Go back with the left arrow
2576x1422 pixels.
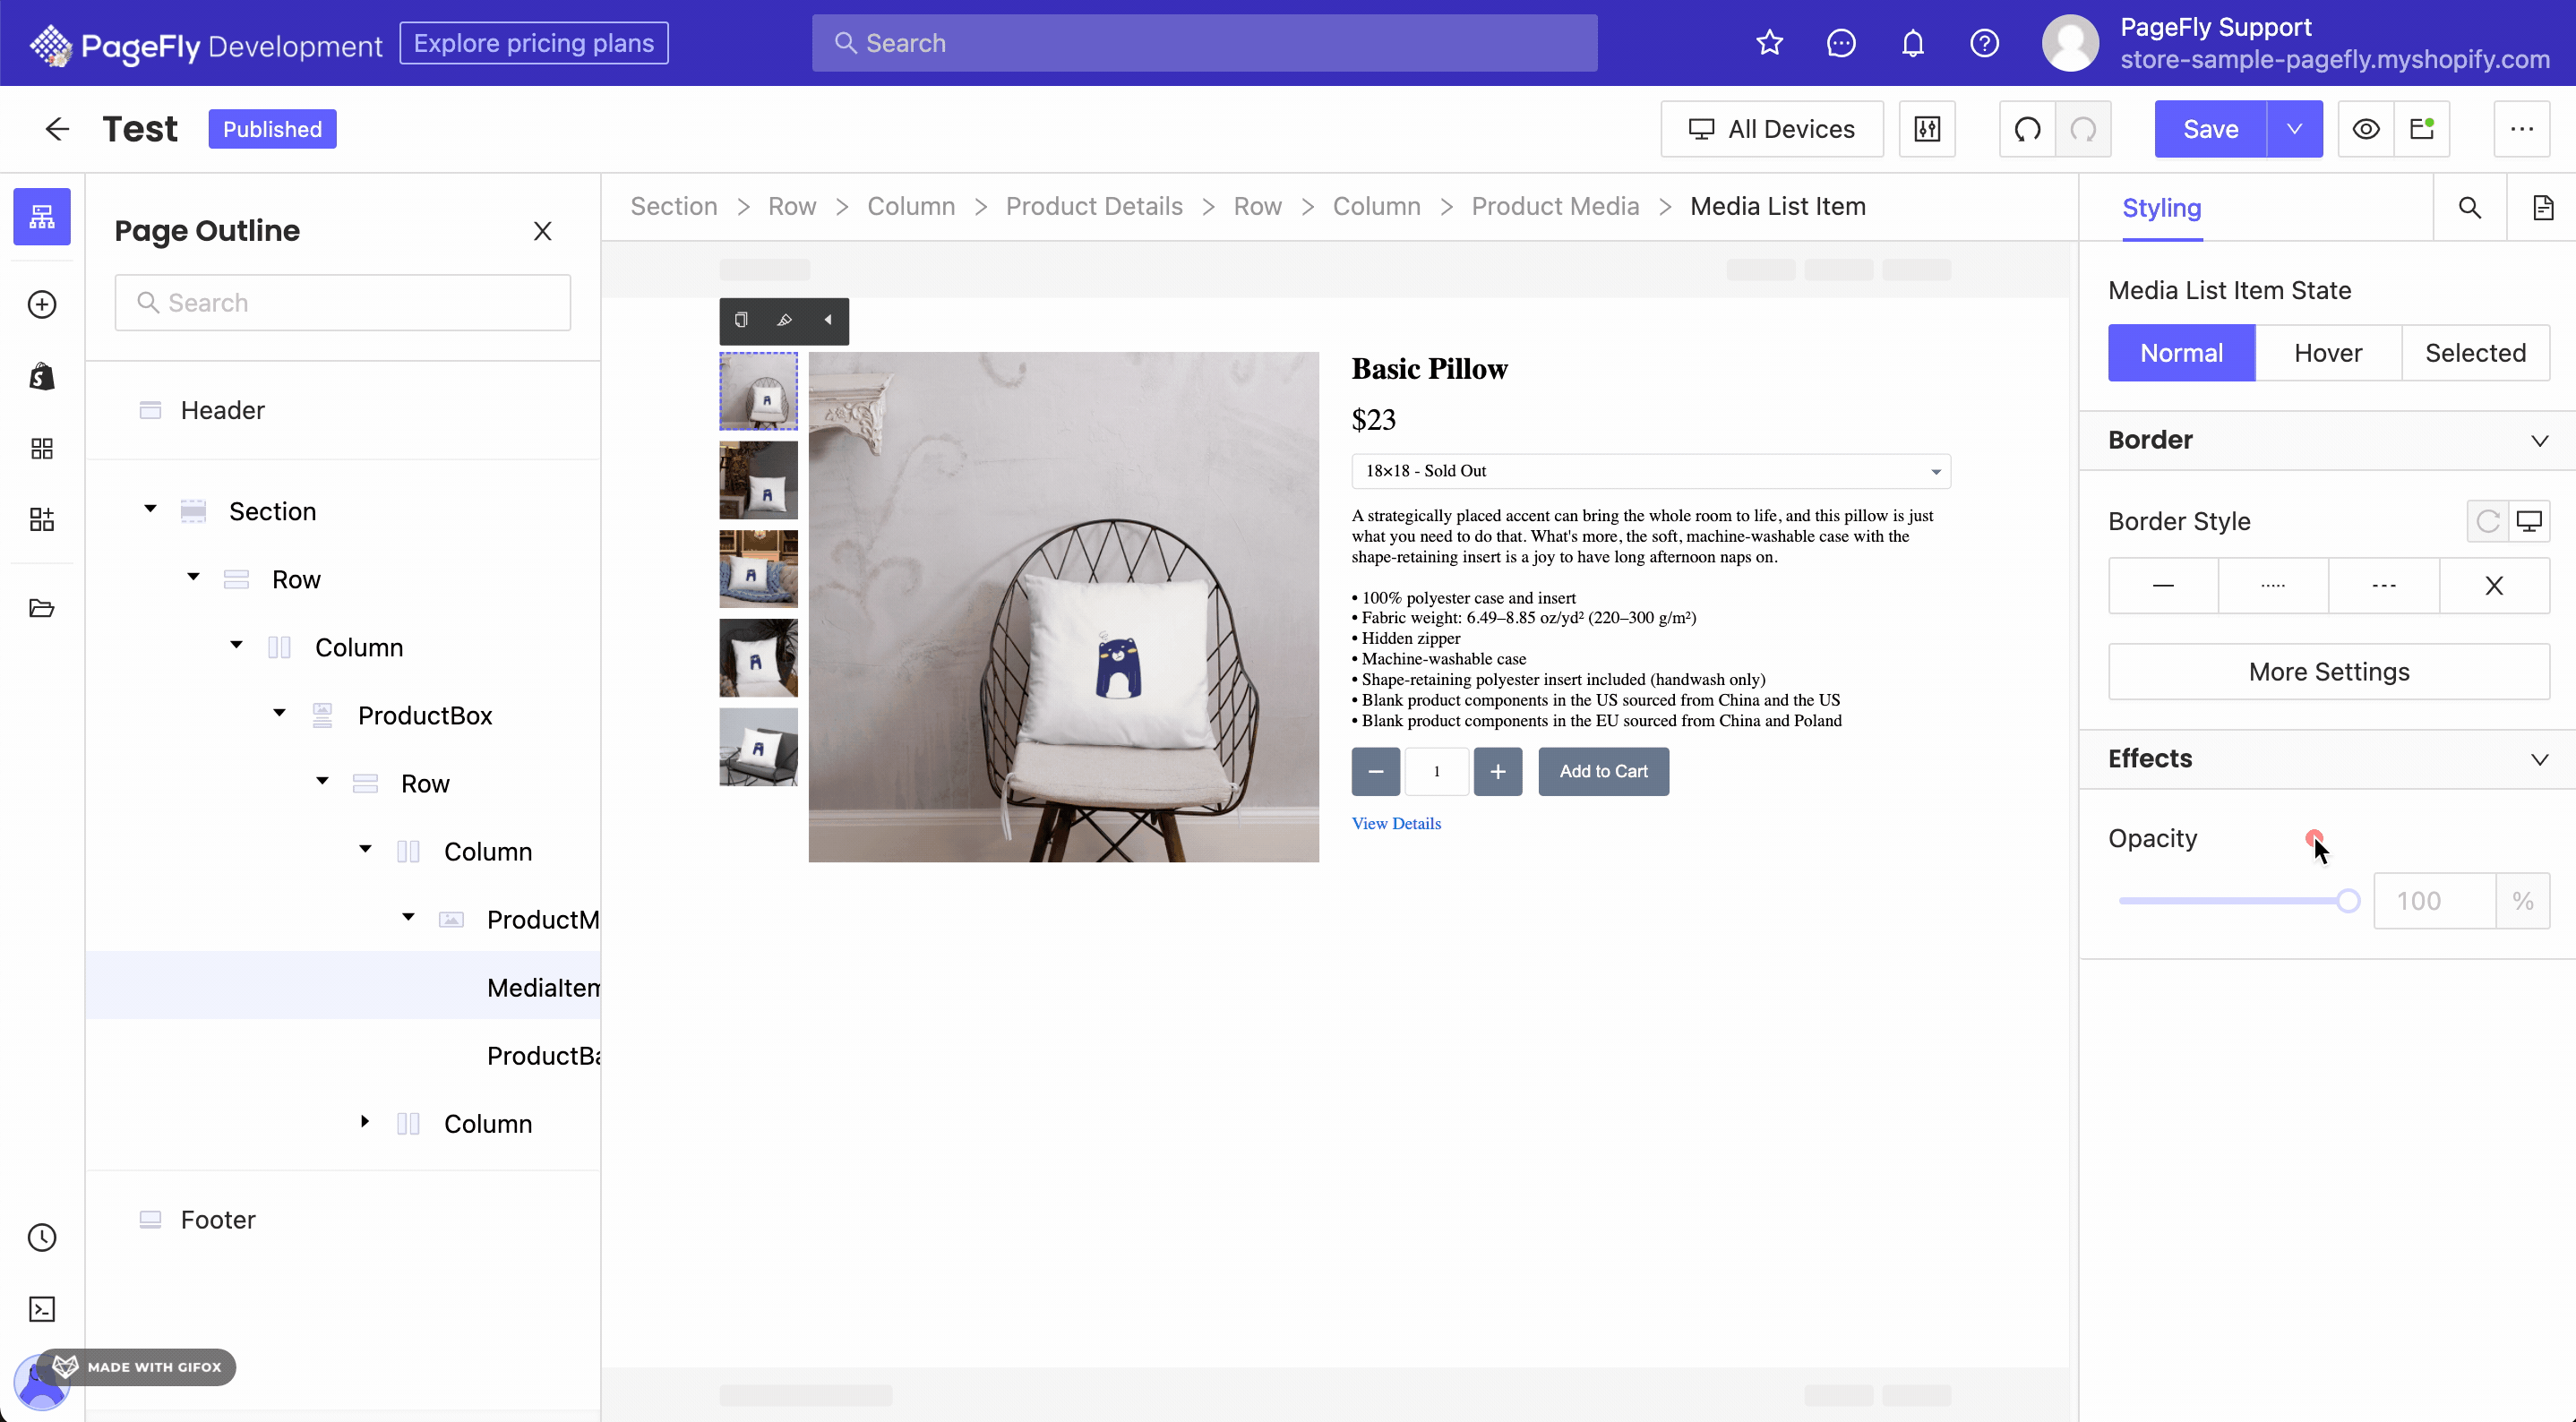(x=57, y=129)
